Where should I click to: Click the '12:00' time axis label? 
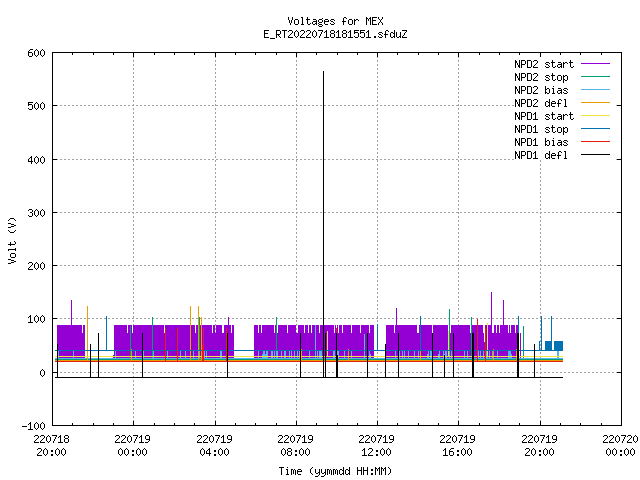click(x=376, y=452)
